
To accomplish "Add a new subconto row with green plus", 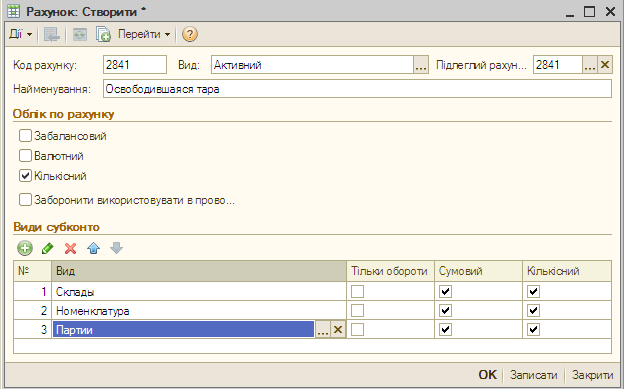I will [x=25, y=248].
